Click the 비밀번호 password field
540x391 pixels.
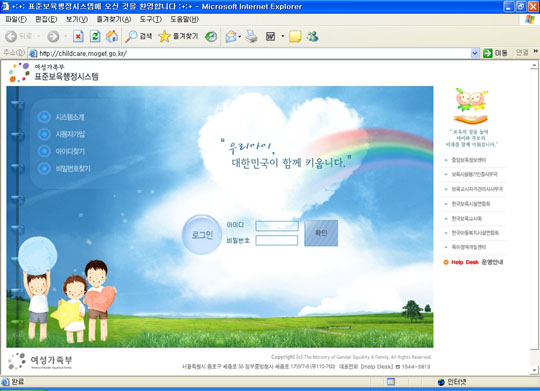[x=277, y=240]
